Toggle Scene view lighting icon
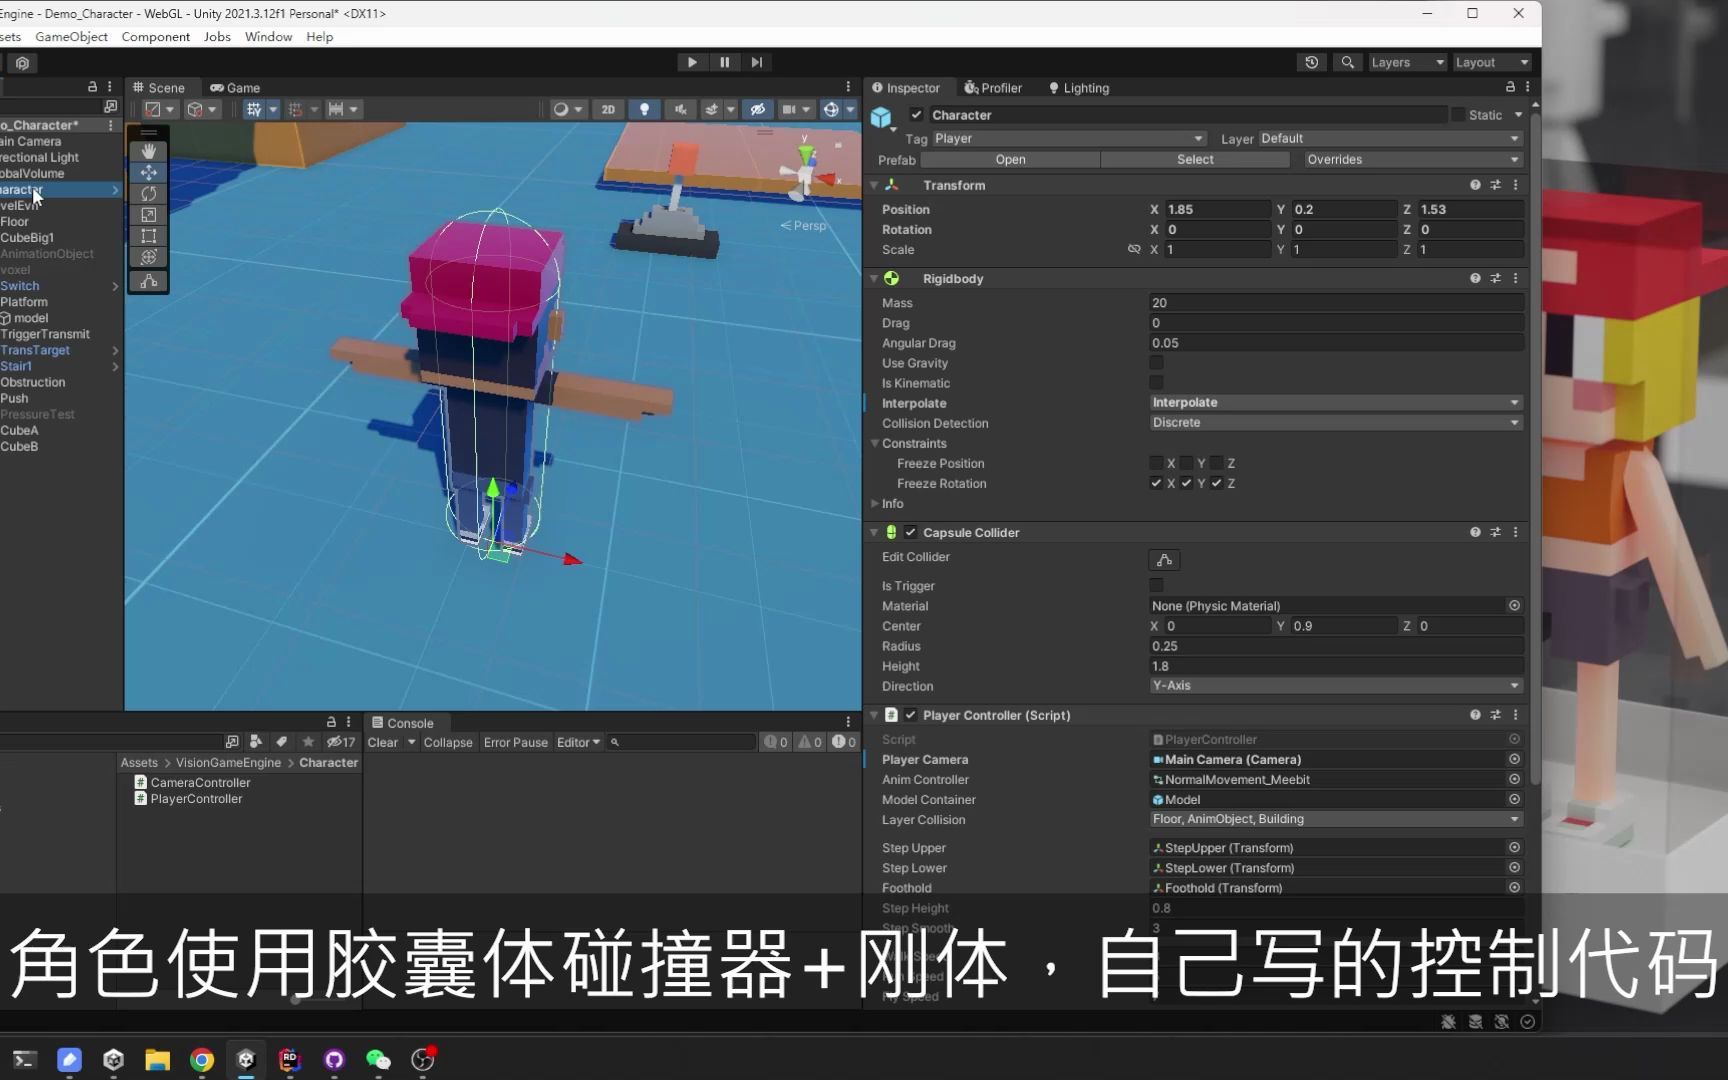The image size is (1728, 1080). [x=644, y=109]
